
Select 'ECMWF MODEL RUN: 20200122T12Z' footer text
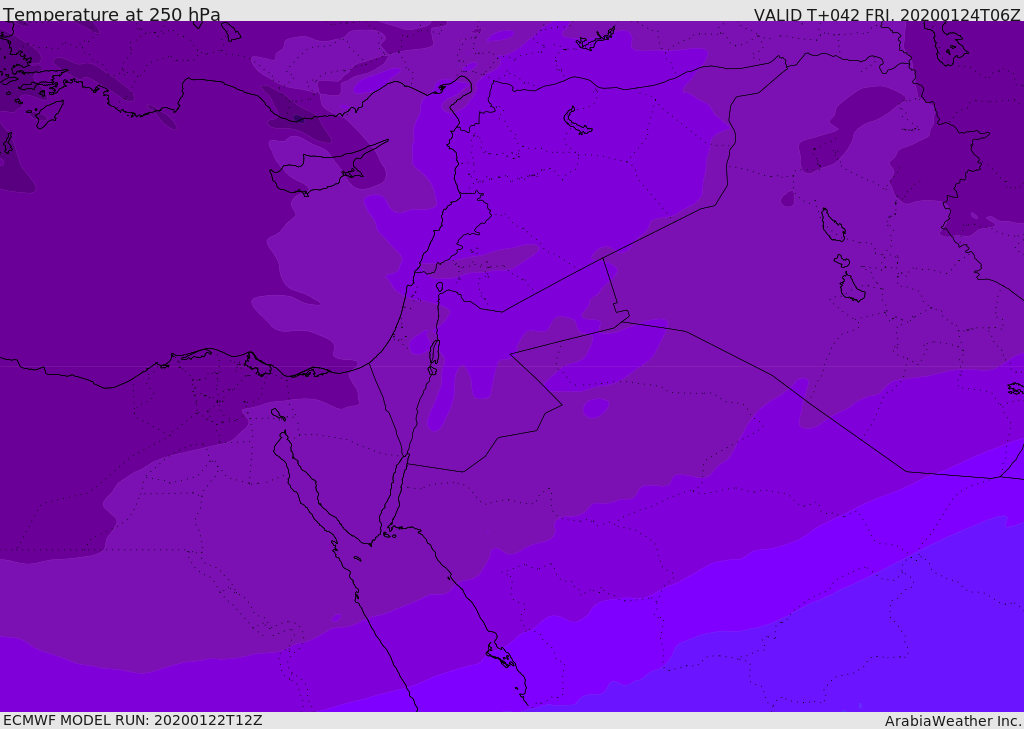coord(133,720)
